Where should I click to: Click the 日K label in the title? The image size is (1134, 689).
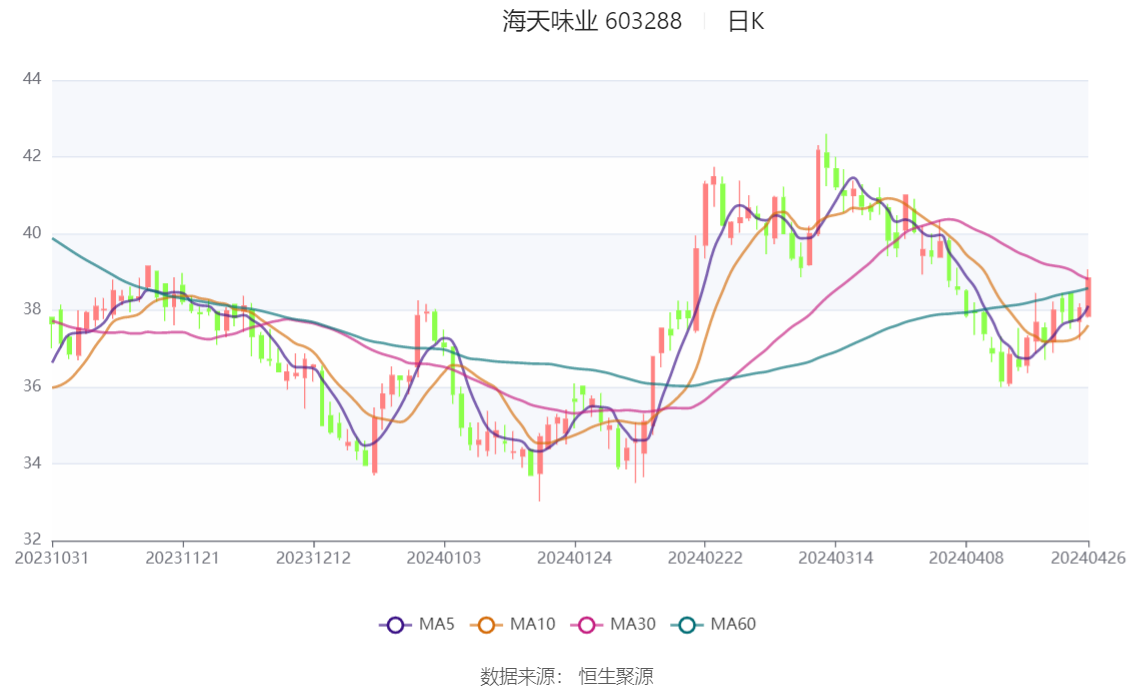pos(746,21)
